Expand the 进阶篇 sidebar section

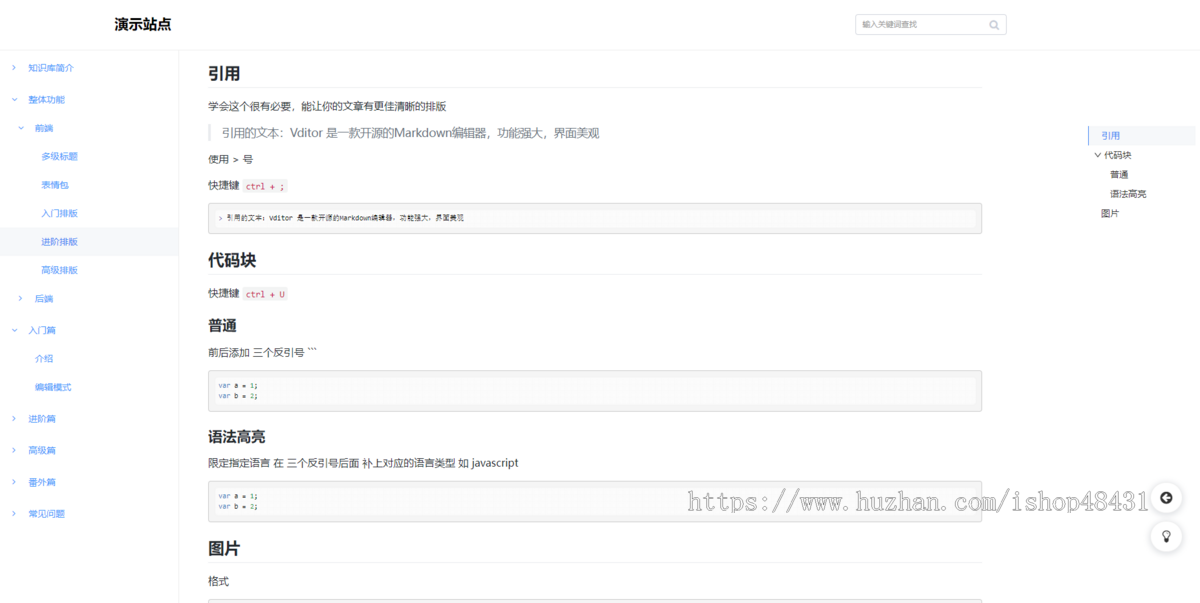pos(14,419)
